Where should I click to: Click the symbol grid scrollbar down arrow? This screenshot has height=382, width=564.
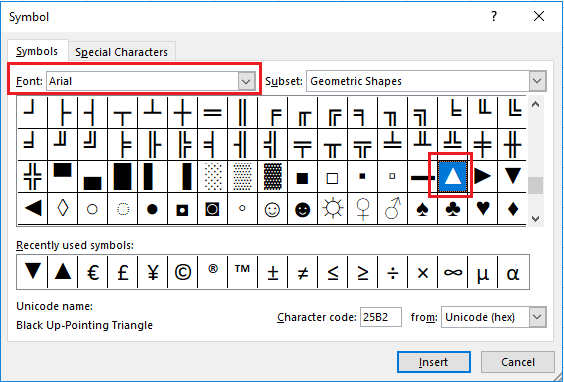(x=536, y=219)
